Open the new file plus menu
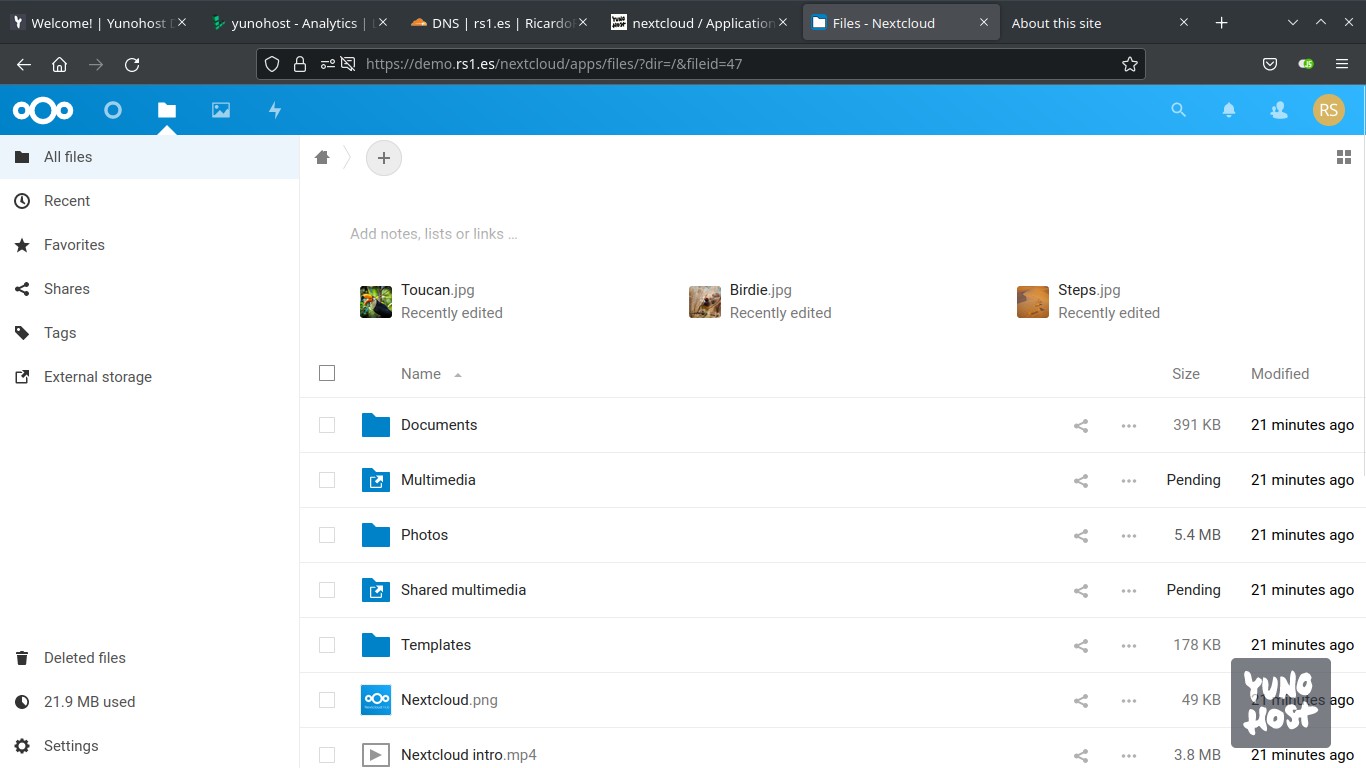Screen dimensions: 1366x768 [x=384, y=158]
